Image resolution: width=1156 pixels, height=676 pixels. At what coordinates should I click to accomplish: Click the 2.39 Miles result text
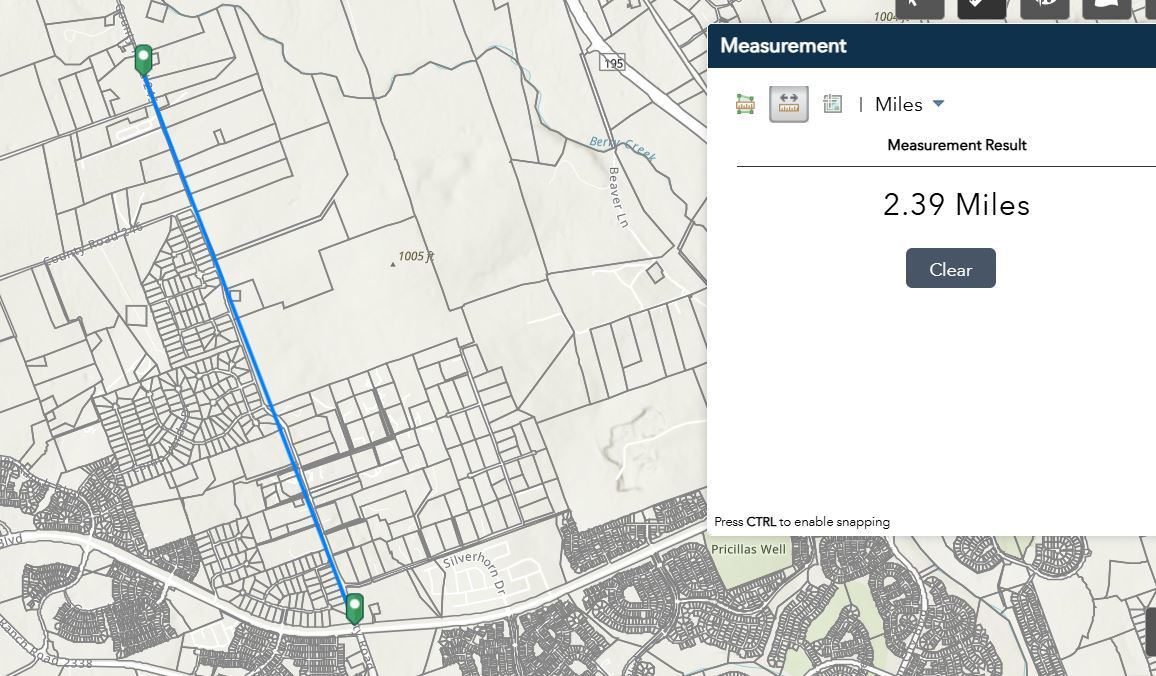coord(955,205)
